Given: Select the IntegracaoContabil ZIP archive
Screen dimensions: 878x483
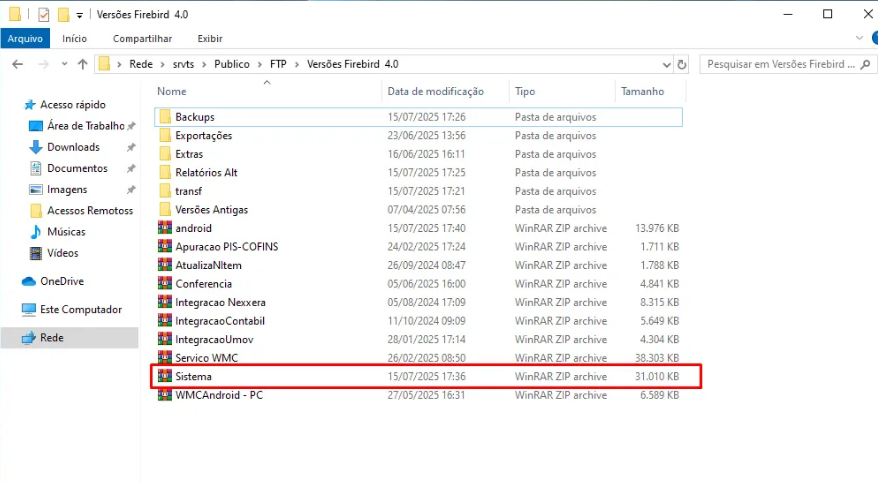Looking at the screenshot, I should tap(219, 321).
